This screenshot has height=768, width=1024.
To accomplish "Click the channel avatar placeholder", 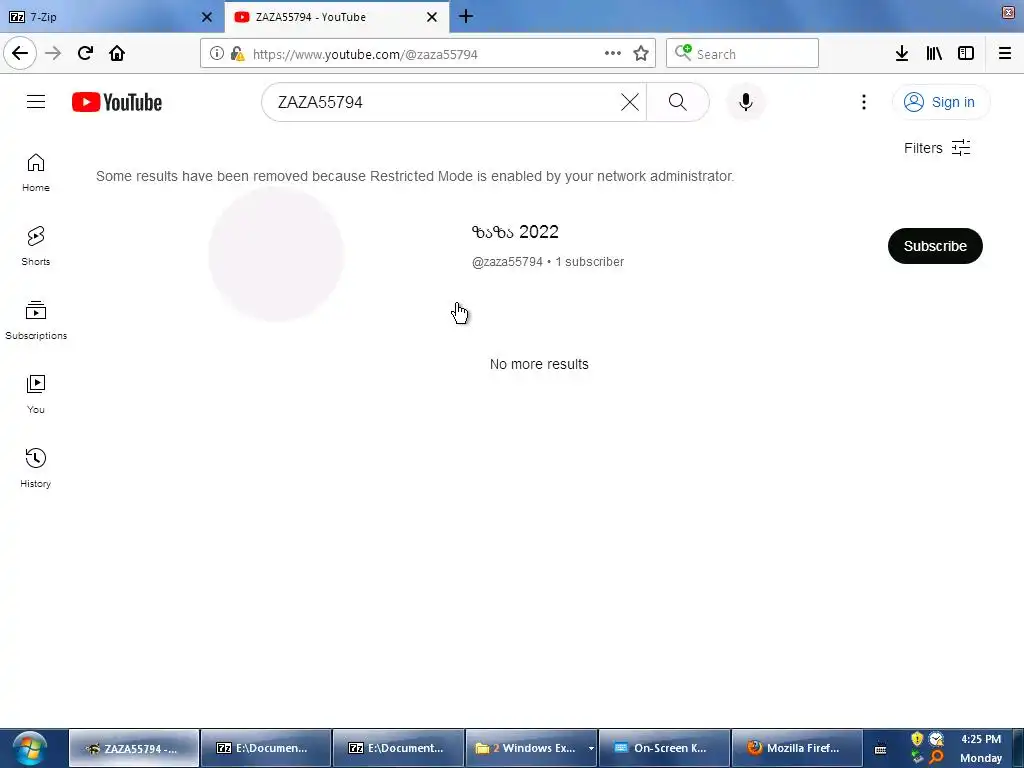I will [x=276, y=254].
